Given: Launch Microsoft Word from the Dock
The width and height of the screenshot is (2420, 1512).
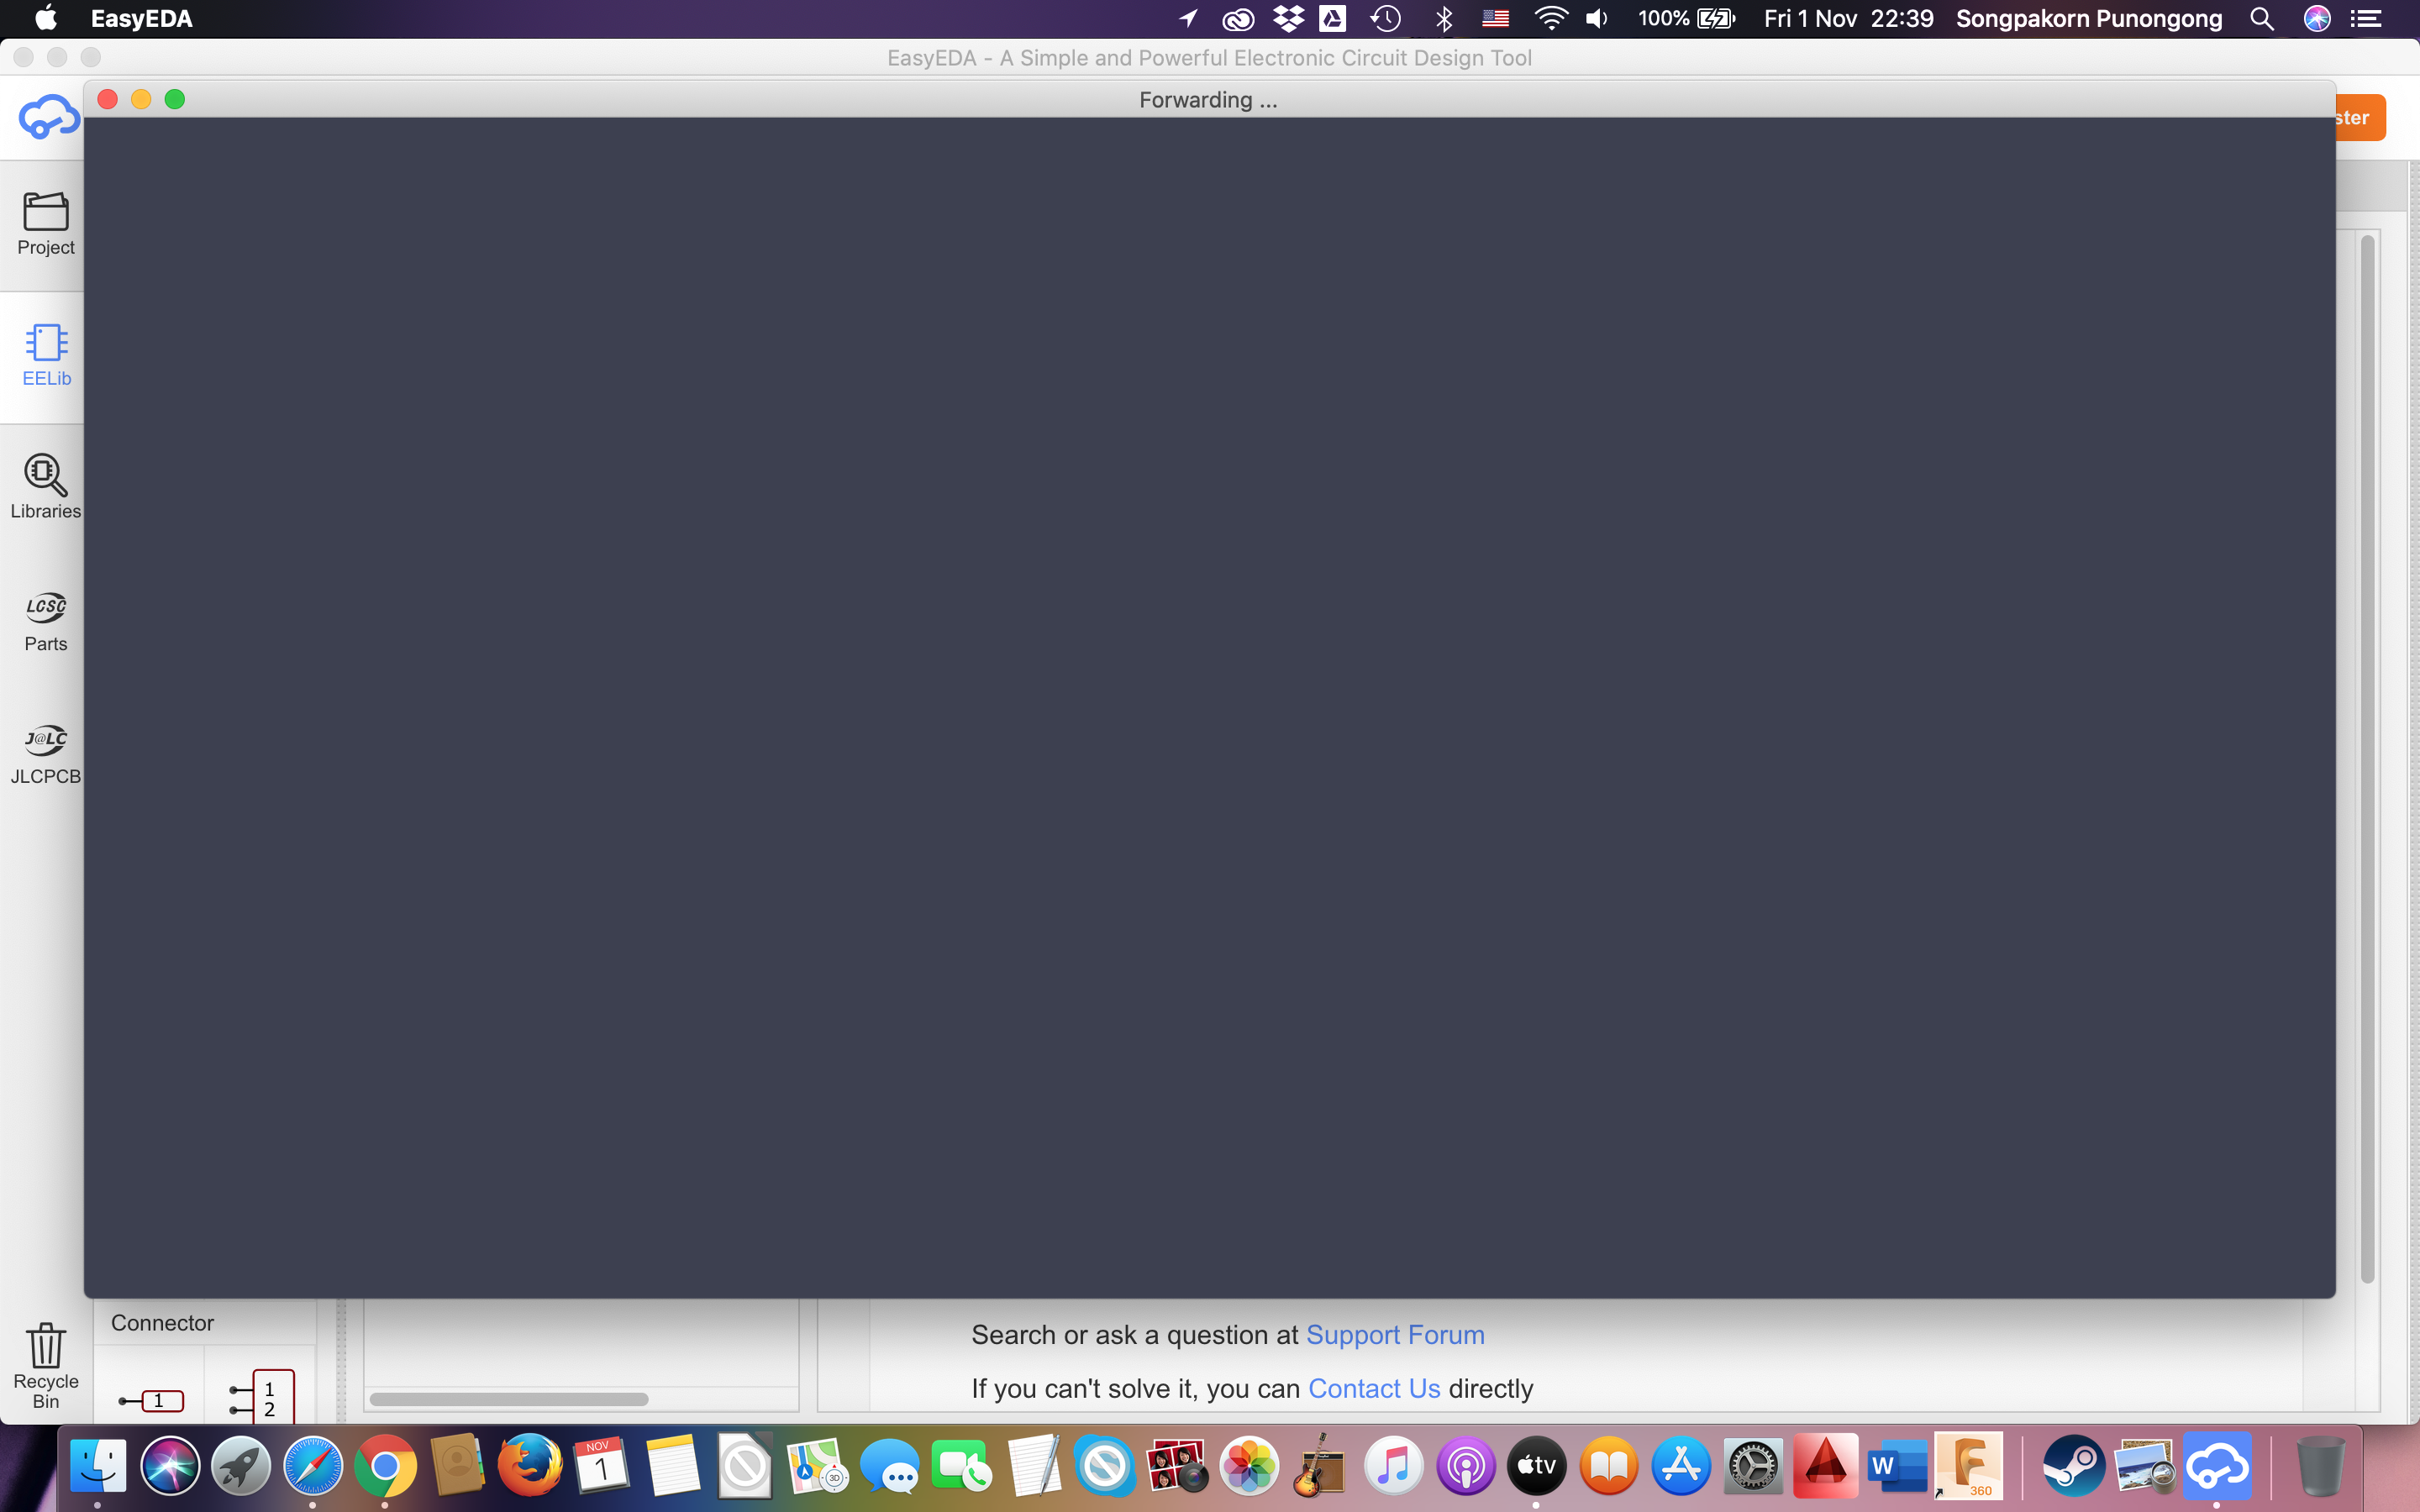Looking at the screenshot, I should 1897,1466.
